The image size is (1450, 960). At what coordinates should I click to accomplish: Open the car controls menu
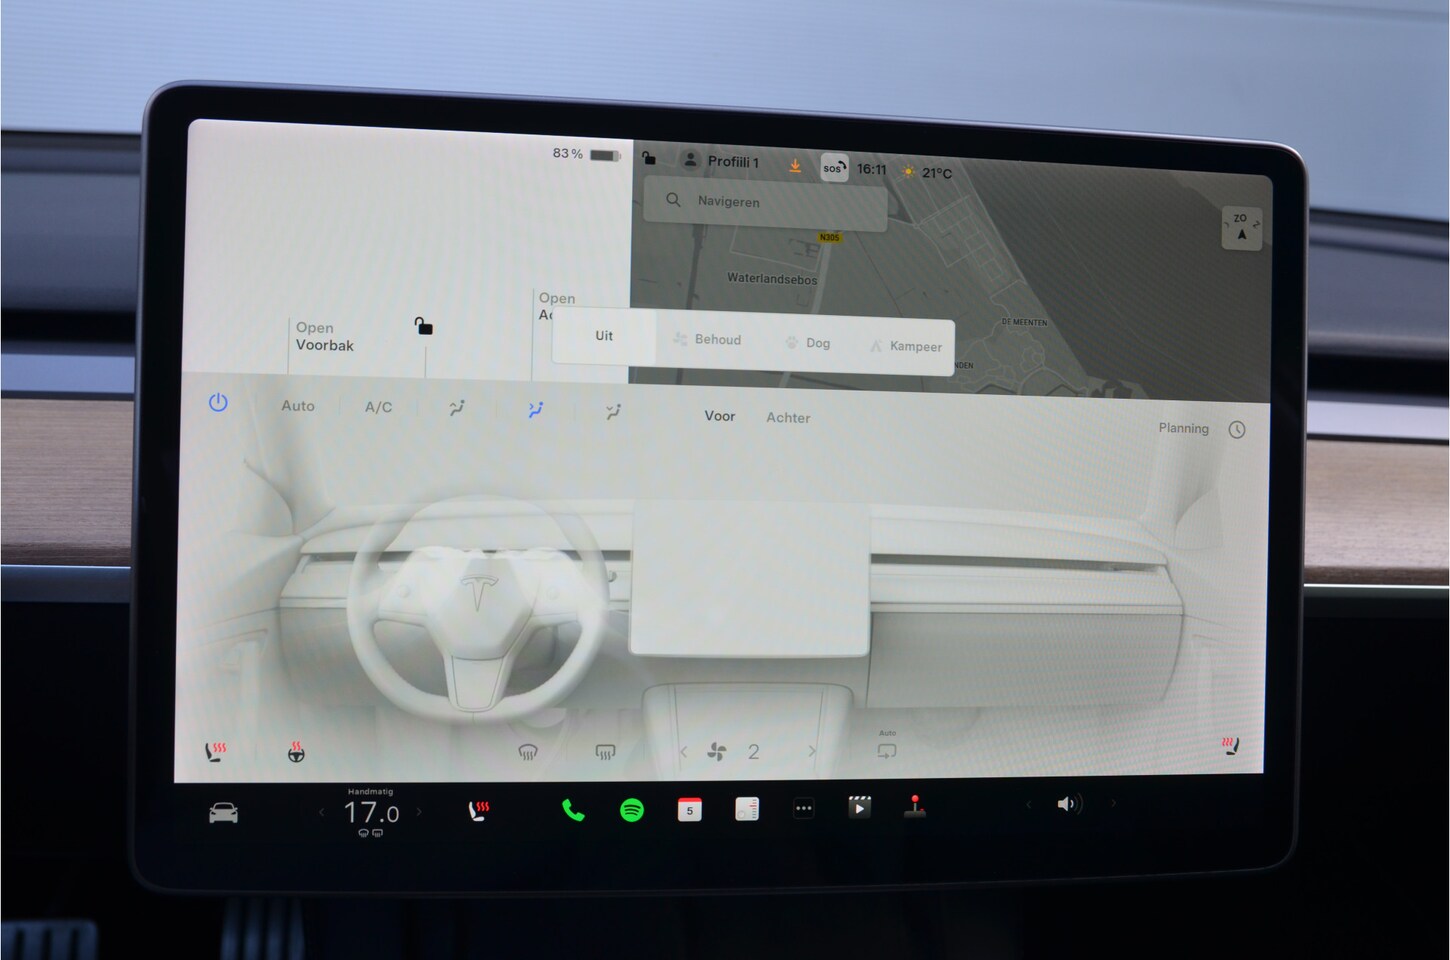pos(223,813)
